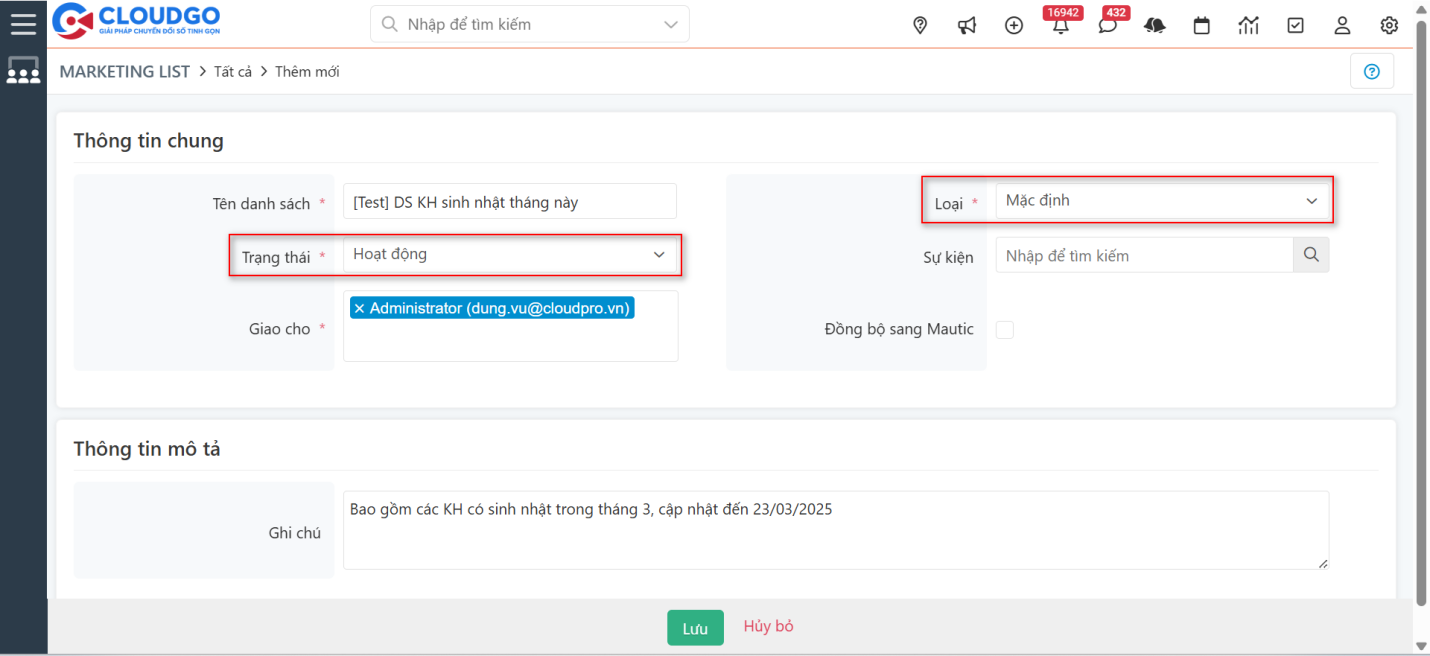Open the hamburger menu in the sidebar
Viewport: 1430px width, 656px height.
pyautogui.click(x=23, y=24)
